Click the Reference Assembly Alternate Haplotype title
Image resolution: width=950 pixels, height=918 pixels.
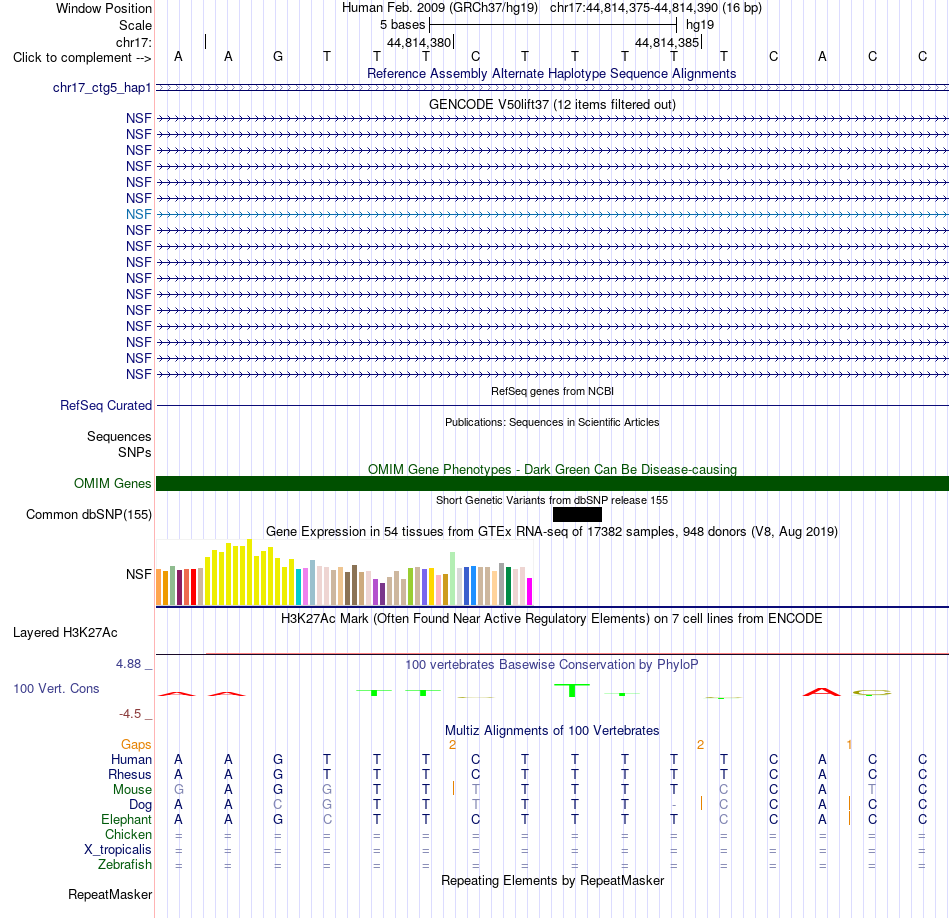552,74
